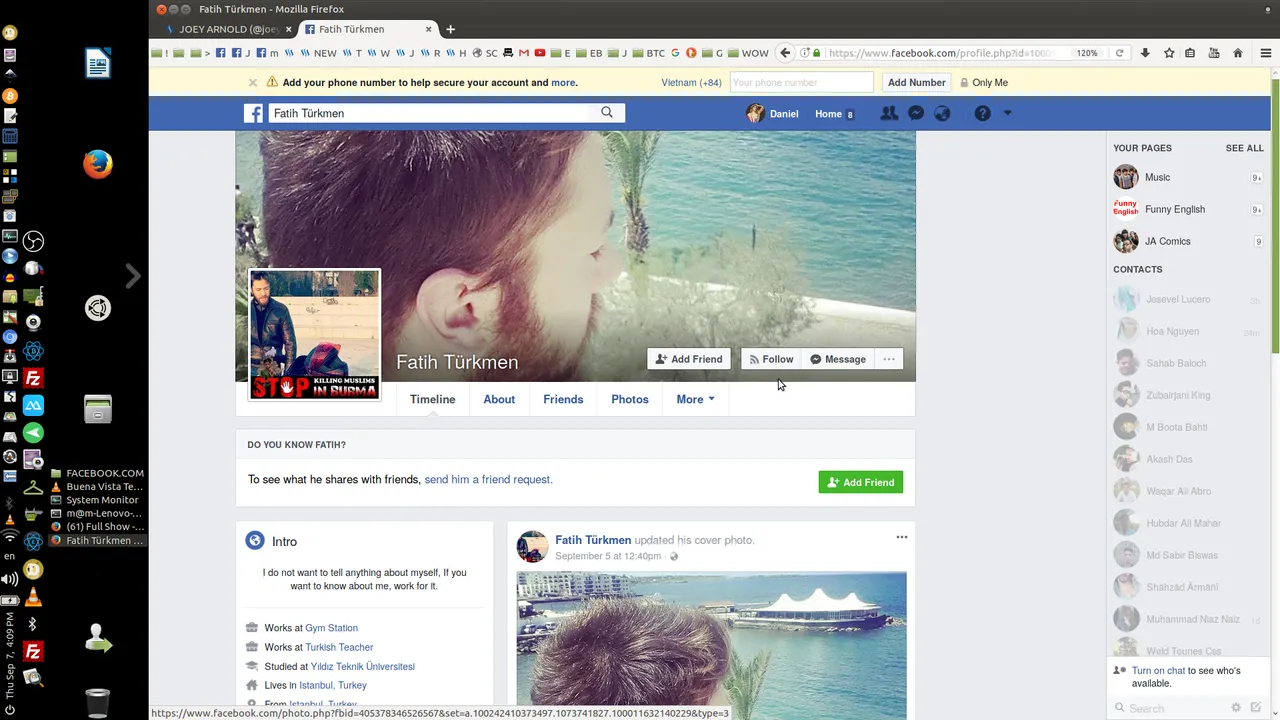Click the post author's avatar thumbnail
Image resolution: width=1280 pixels, height=720 pixels.
pyautogui.click(x=532, y=547)
